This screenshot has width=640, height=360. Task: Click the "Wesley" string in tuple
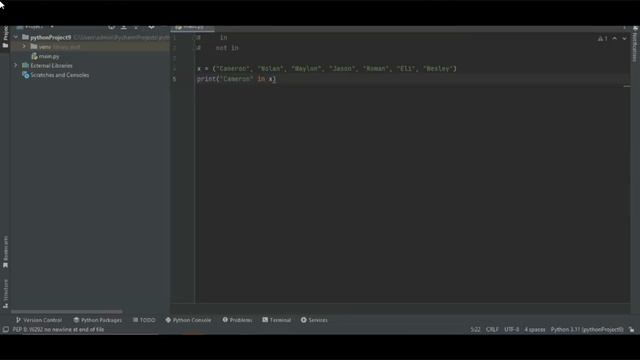tap(438, 69)
